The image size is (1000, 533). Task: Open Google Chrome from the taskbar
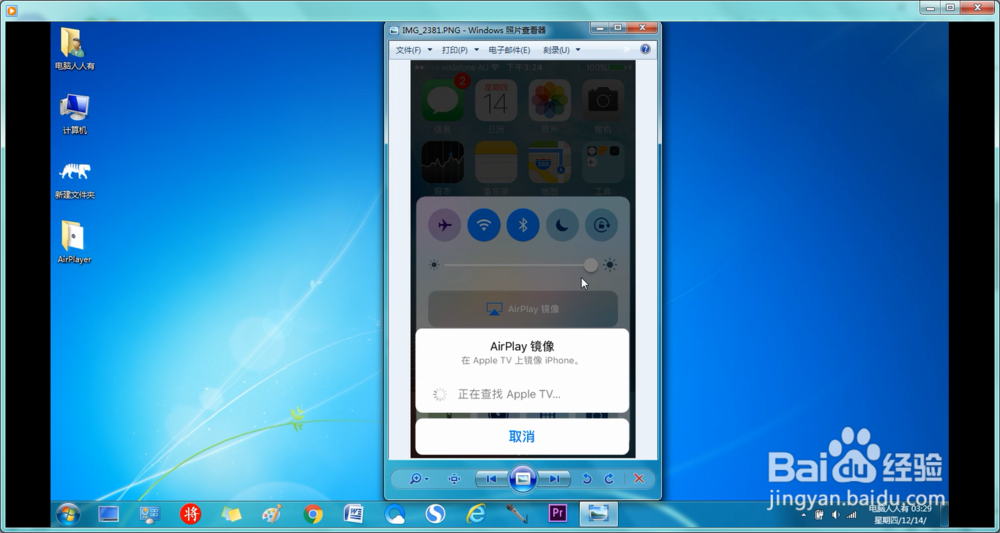[x=312, y=514]
